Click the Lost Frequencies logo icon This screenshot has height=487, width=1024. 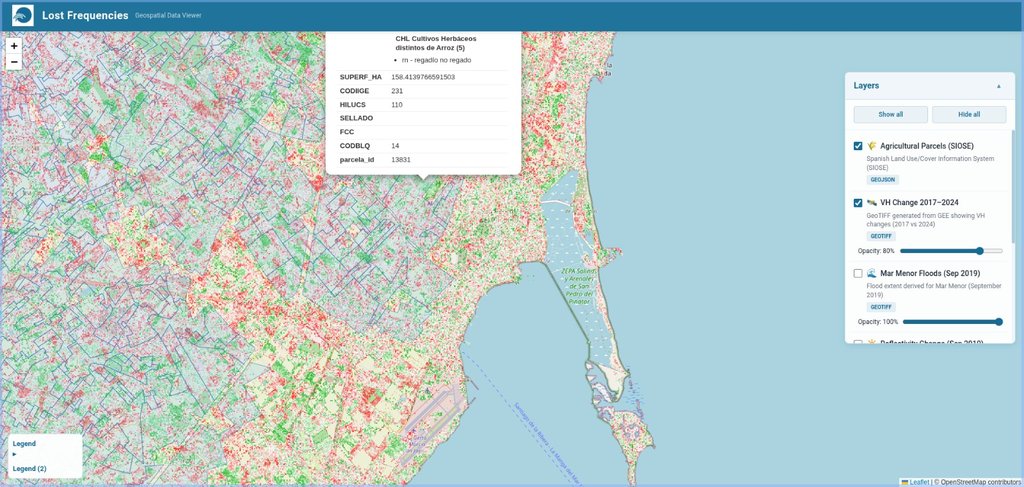(x=22, y=16)
